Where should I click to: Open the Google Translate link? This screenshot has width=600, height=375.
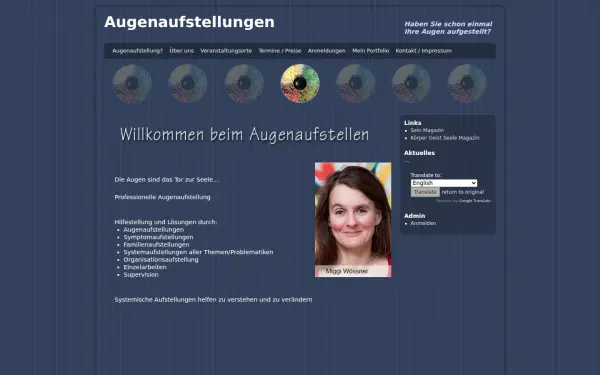474,201
